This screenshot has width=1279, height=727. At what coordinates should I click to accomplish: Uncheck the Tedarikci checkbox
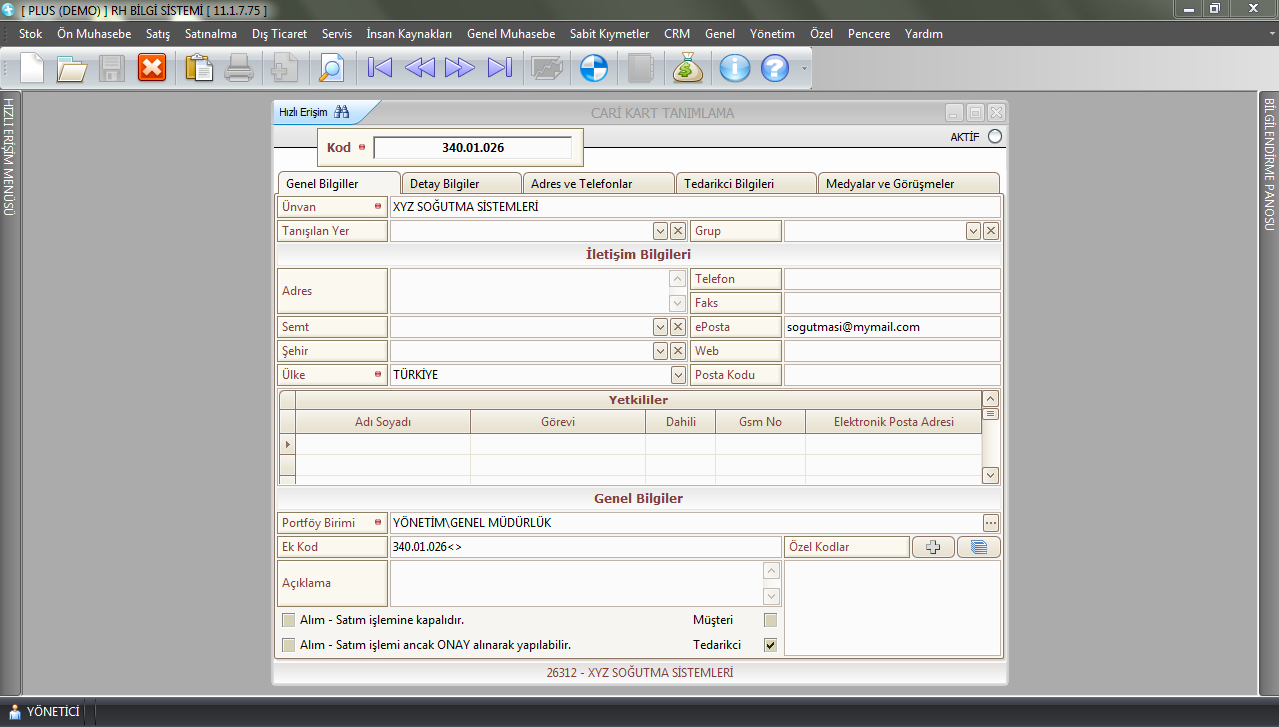point(770,645)
